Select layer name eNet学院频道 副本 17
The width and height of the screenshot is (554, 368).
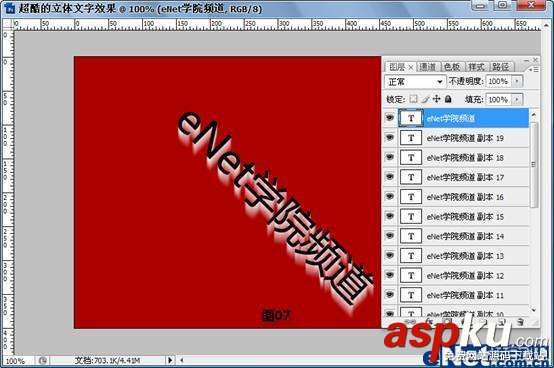click(465, 177)
